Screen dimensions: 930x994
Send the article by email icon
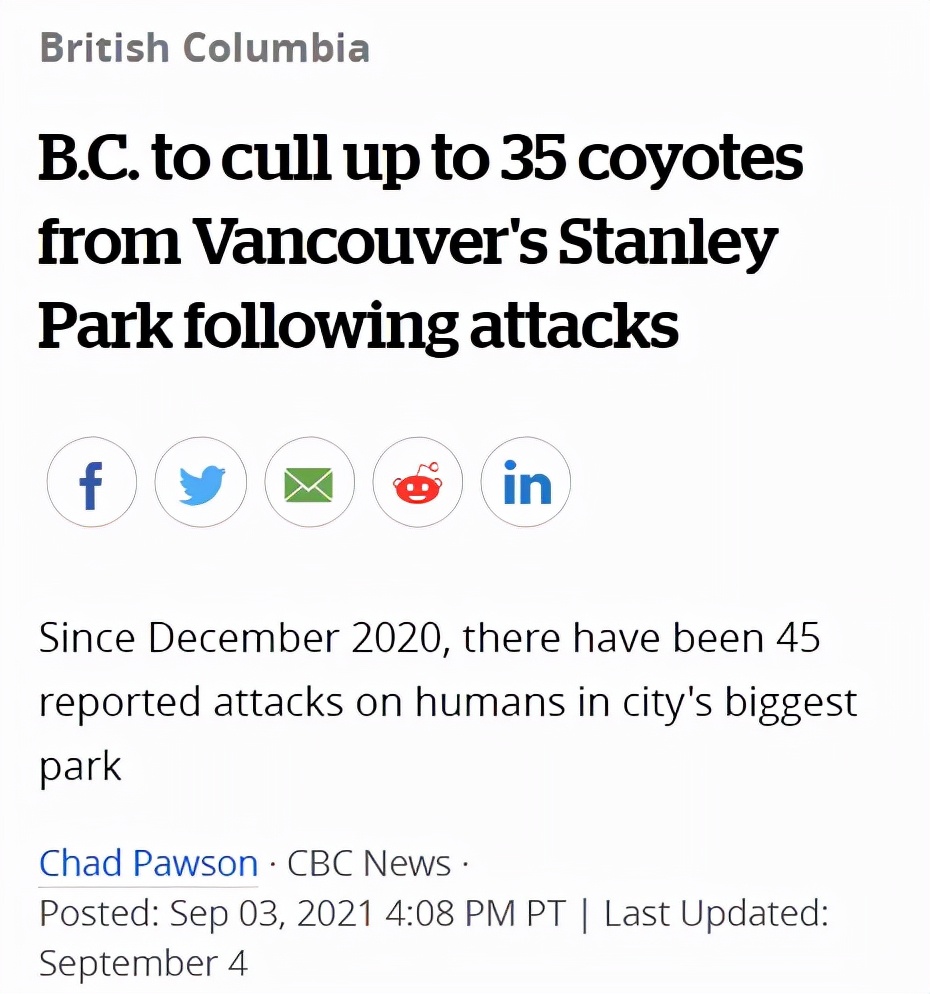pyautogui.click(x=309, y=483)
